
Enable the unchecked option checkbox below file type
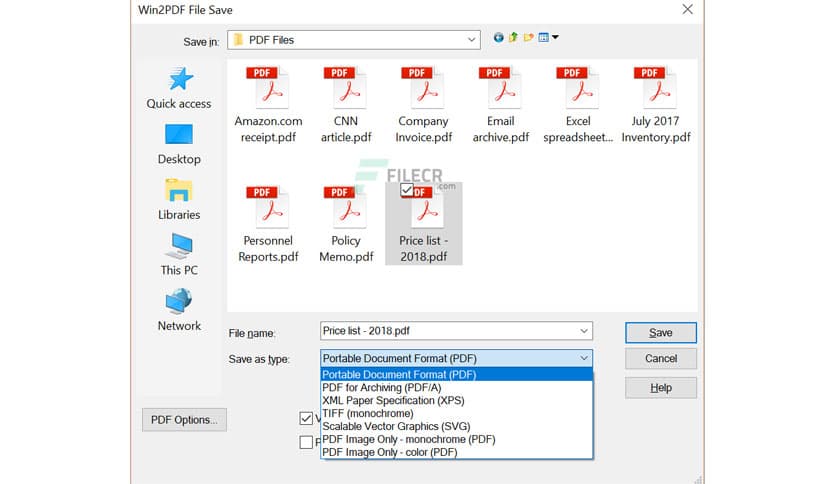tap(306, 442)
